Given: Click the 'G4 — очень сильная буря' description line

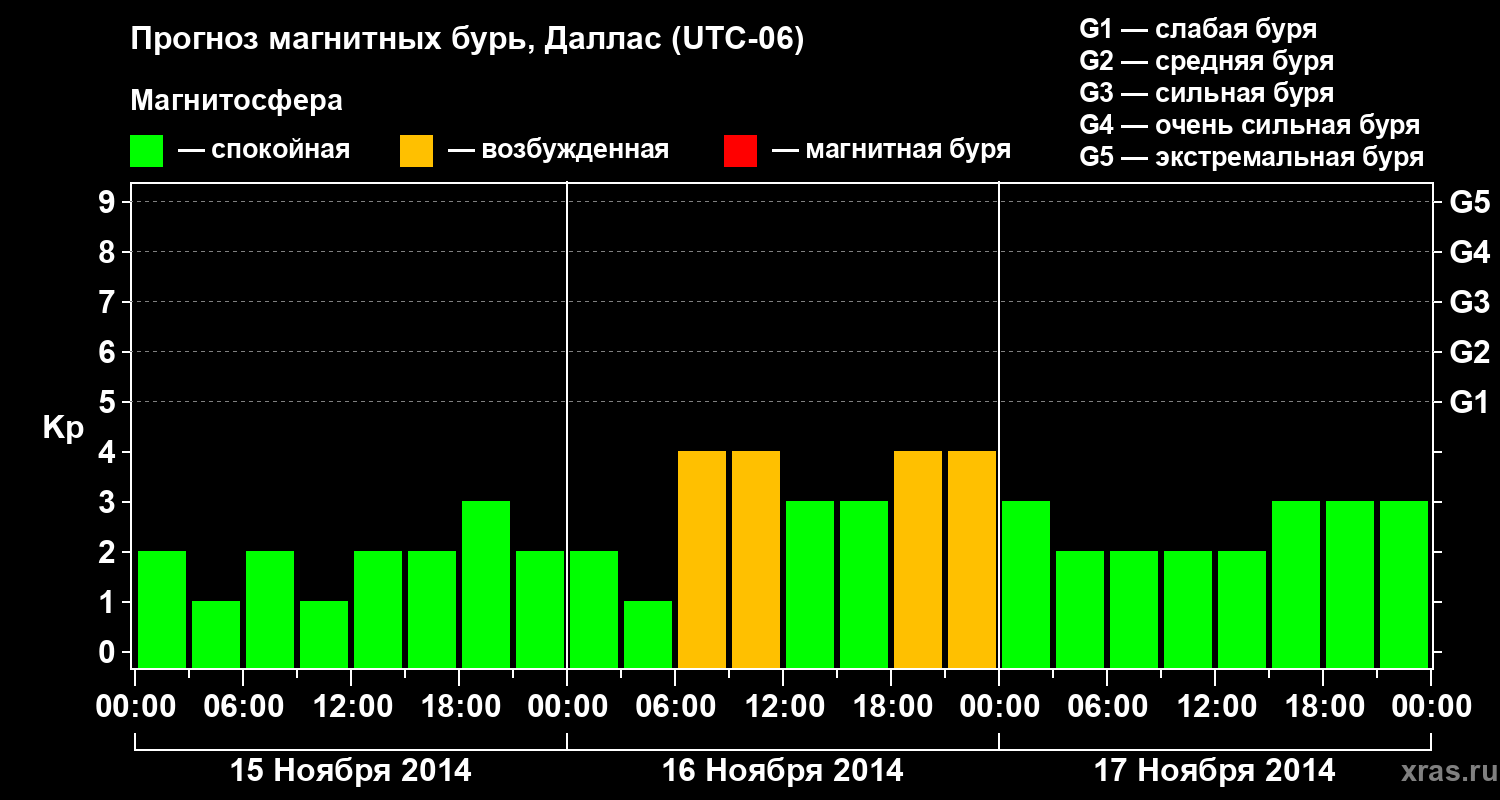Looking at the screenshot, I should pyautogui.click(x=1250, y=125).
